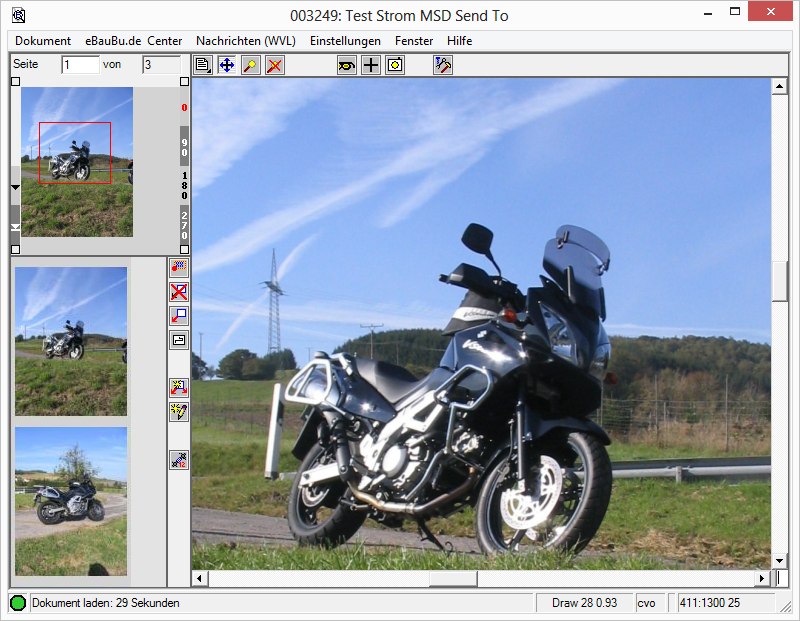Click top-left corner handle of preview pane
Image resolution: width=800 pixels, height=621 pixels.
[x=15, y=82]
